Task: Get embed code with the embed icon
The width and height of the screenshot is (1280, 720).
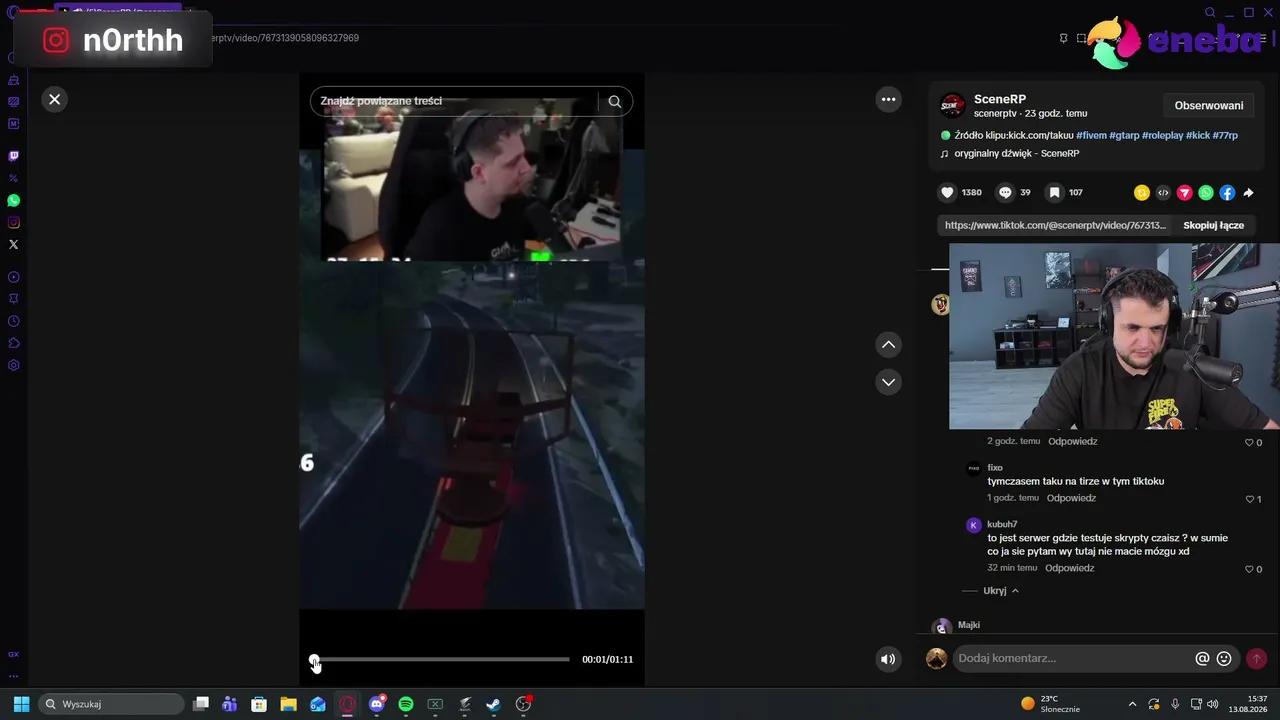Action: click(x=1163, y=193)
